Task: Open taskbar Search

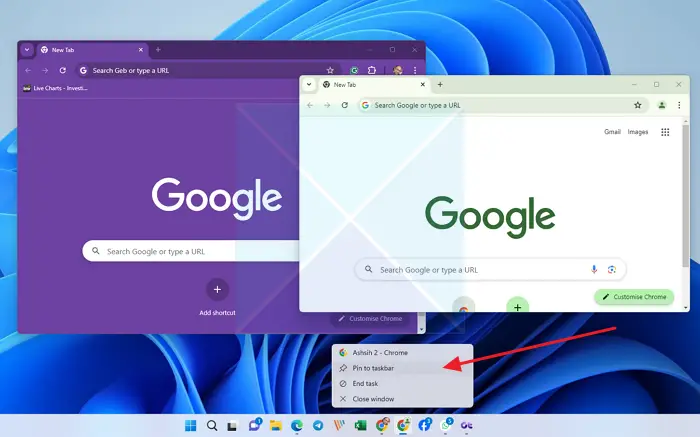Action: click(x=212, y=426)
